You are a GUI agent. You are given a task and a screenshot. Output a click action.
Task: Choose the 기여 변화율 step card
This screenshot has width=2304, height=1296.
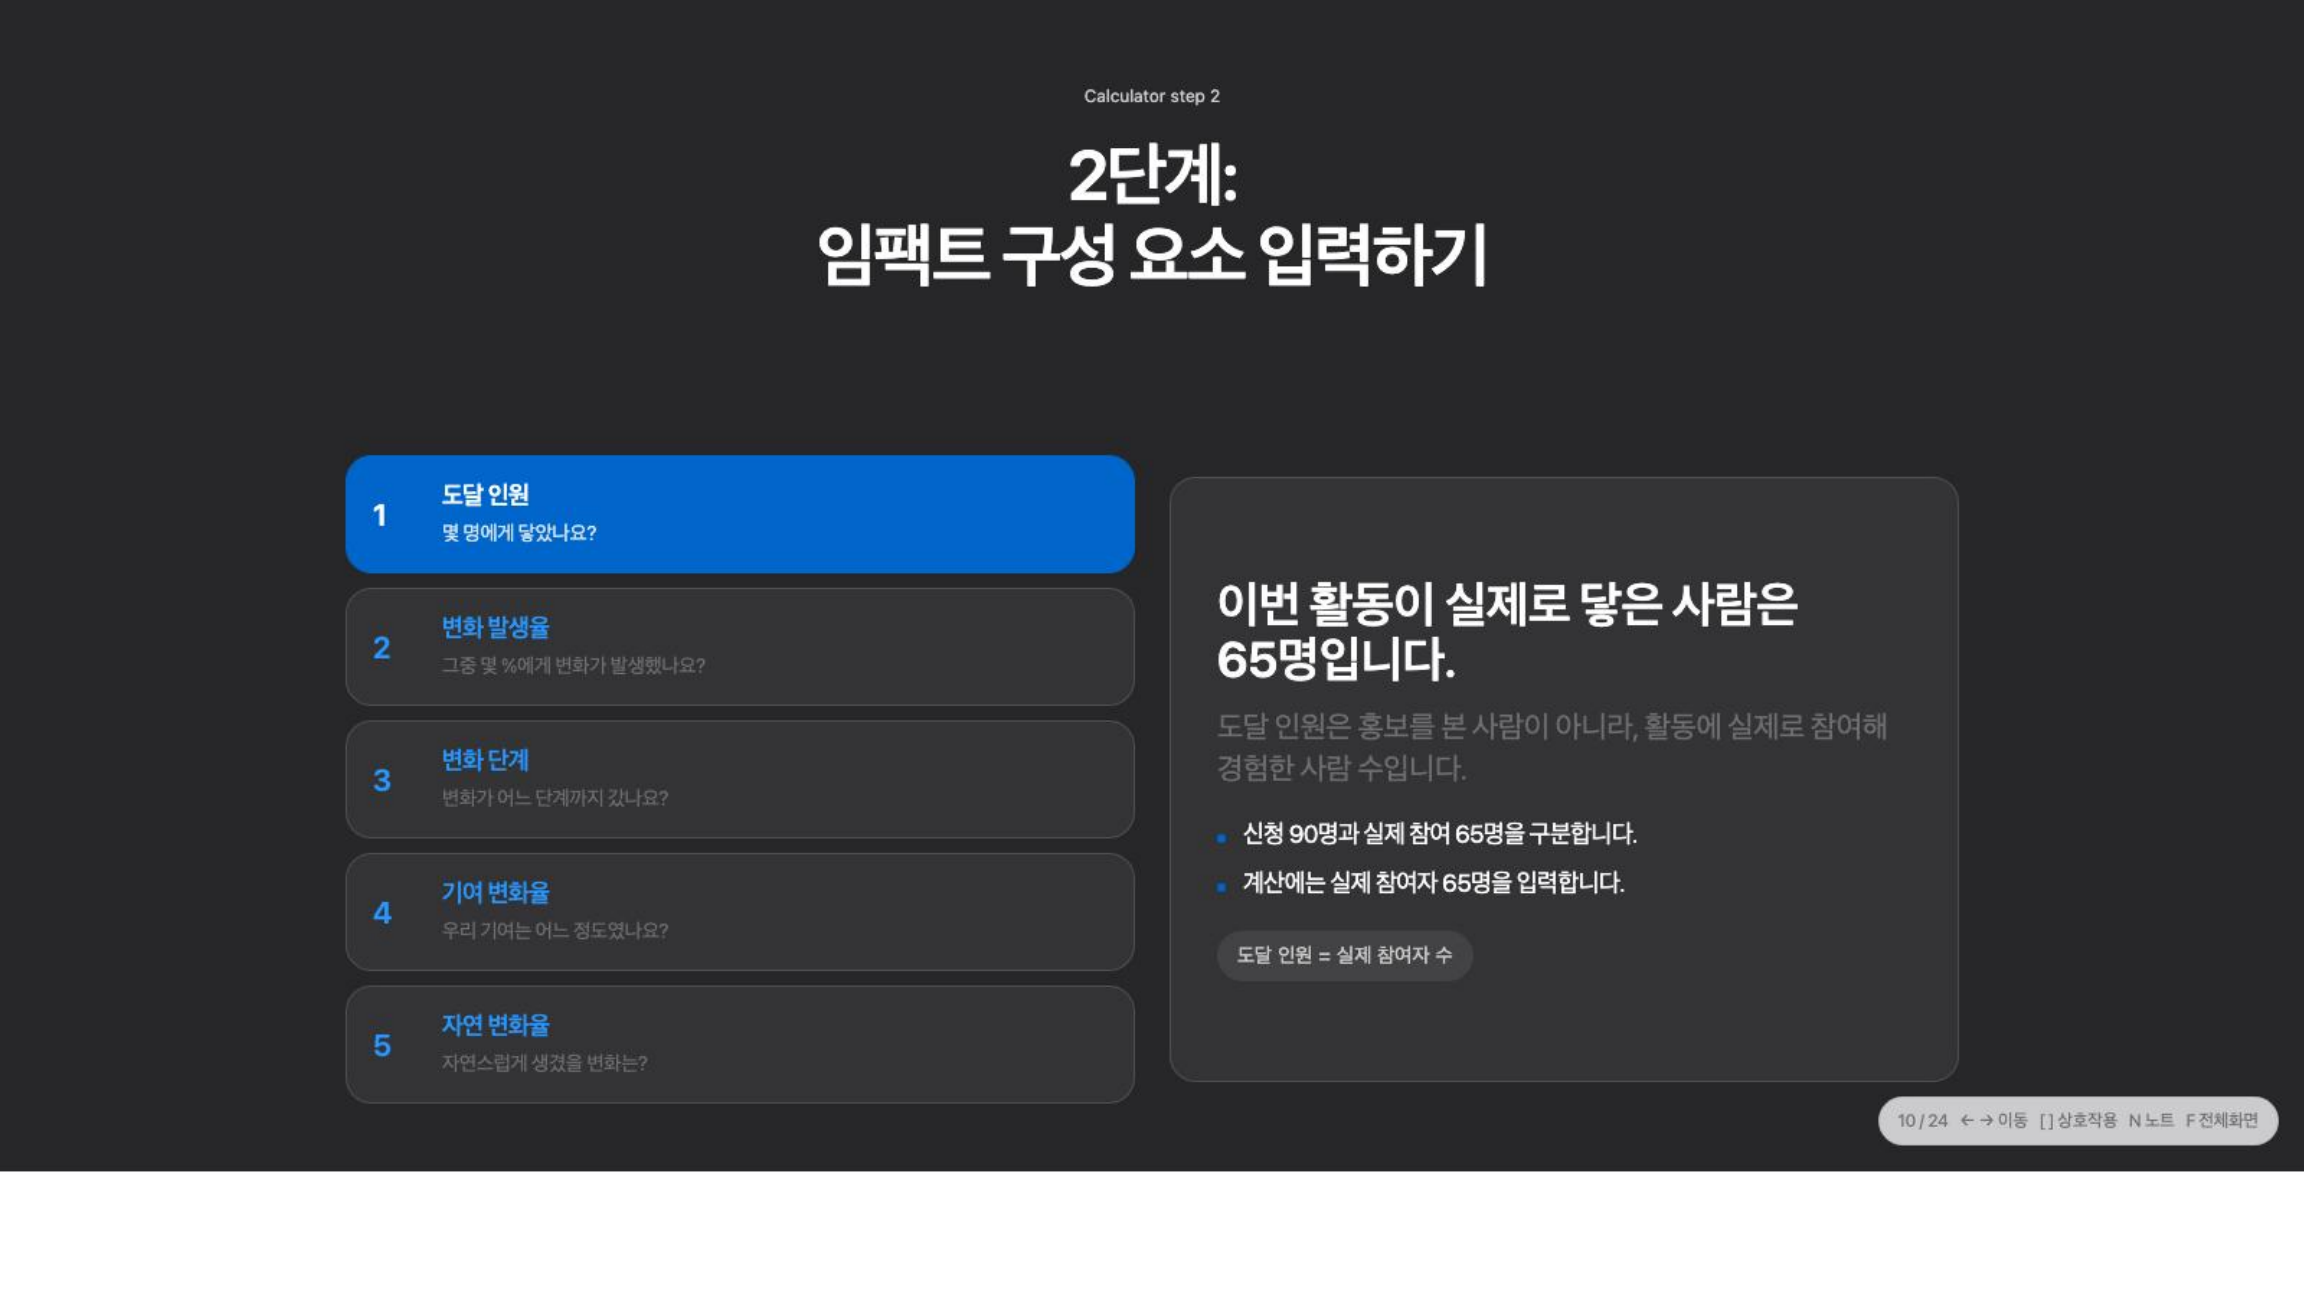click(739, 912)
